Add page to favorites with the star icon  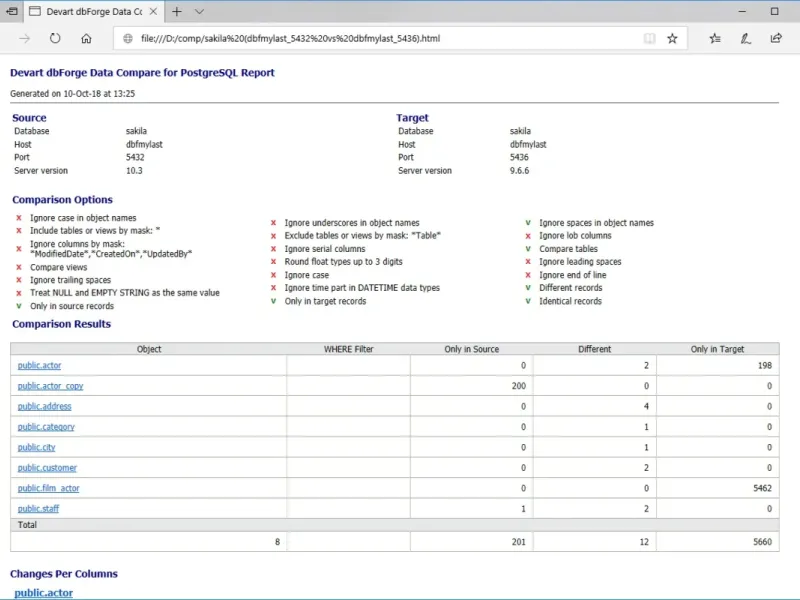coord(672,38)
